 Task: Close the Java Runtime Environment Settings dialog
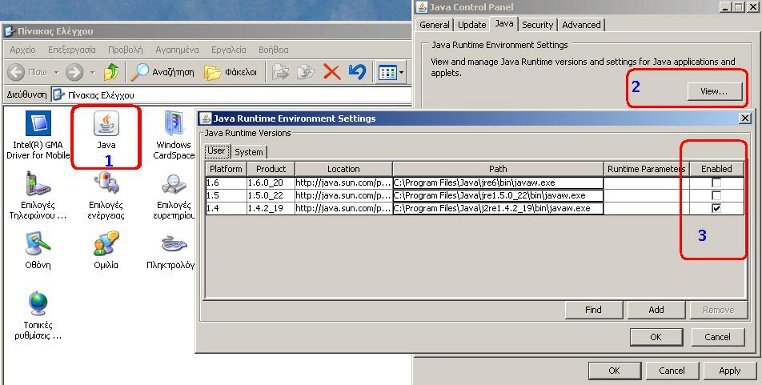tap(745, 118)
